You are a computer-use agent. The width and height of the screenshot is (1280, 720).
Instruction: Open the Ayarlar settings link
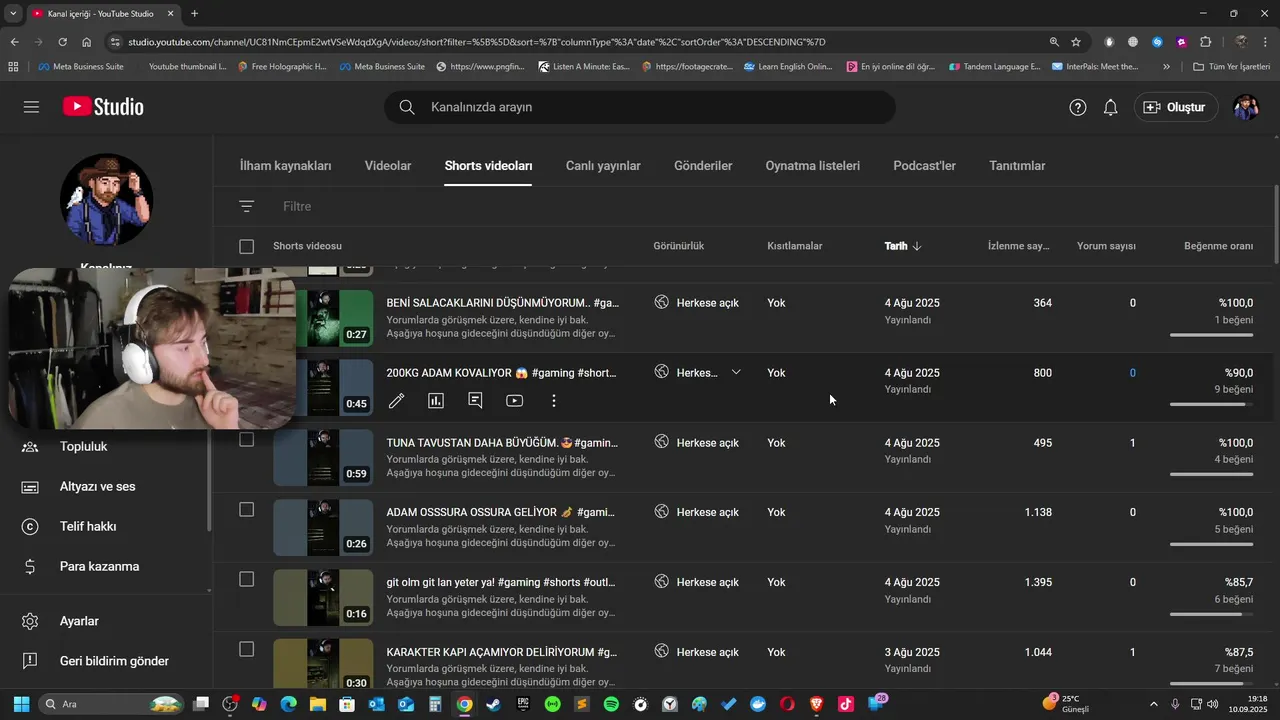coord(79,621)
